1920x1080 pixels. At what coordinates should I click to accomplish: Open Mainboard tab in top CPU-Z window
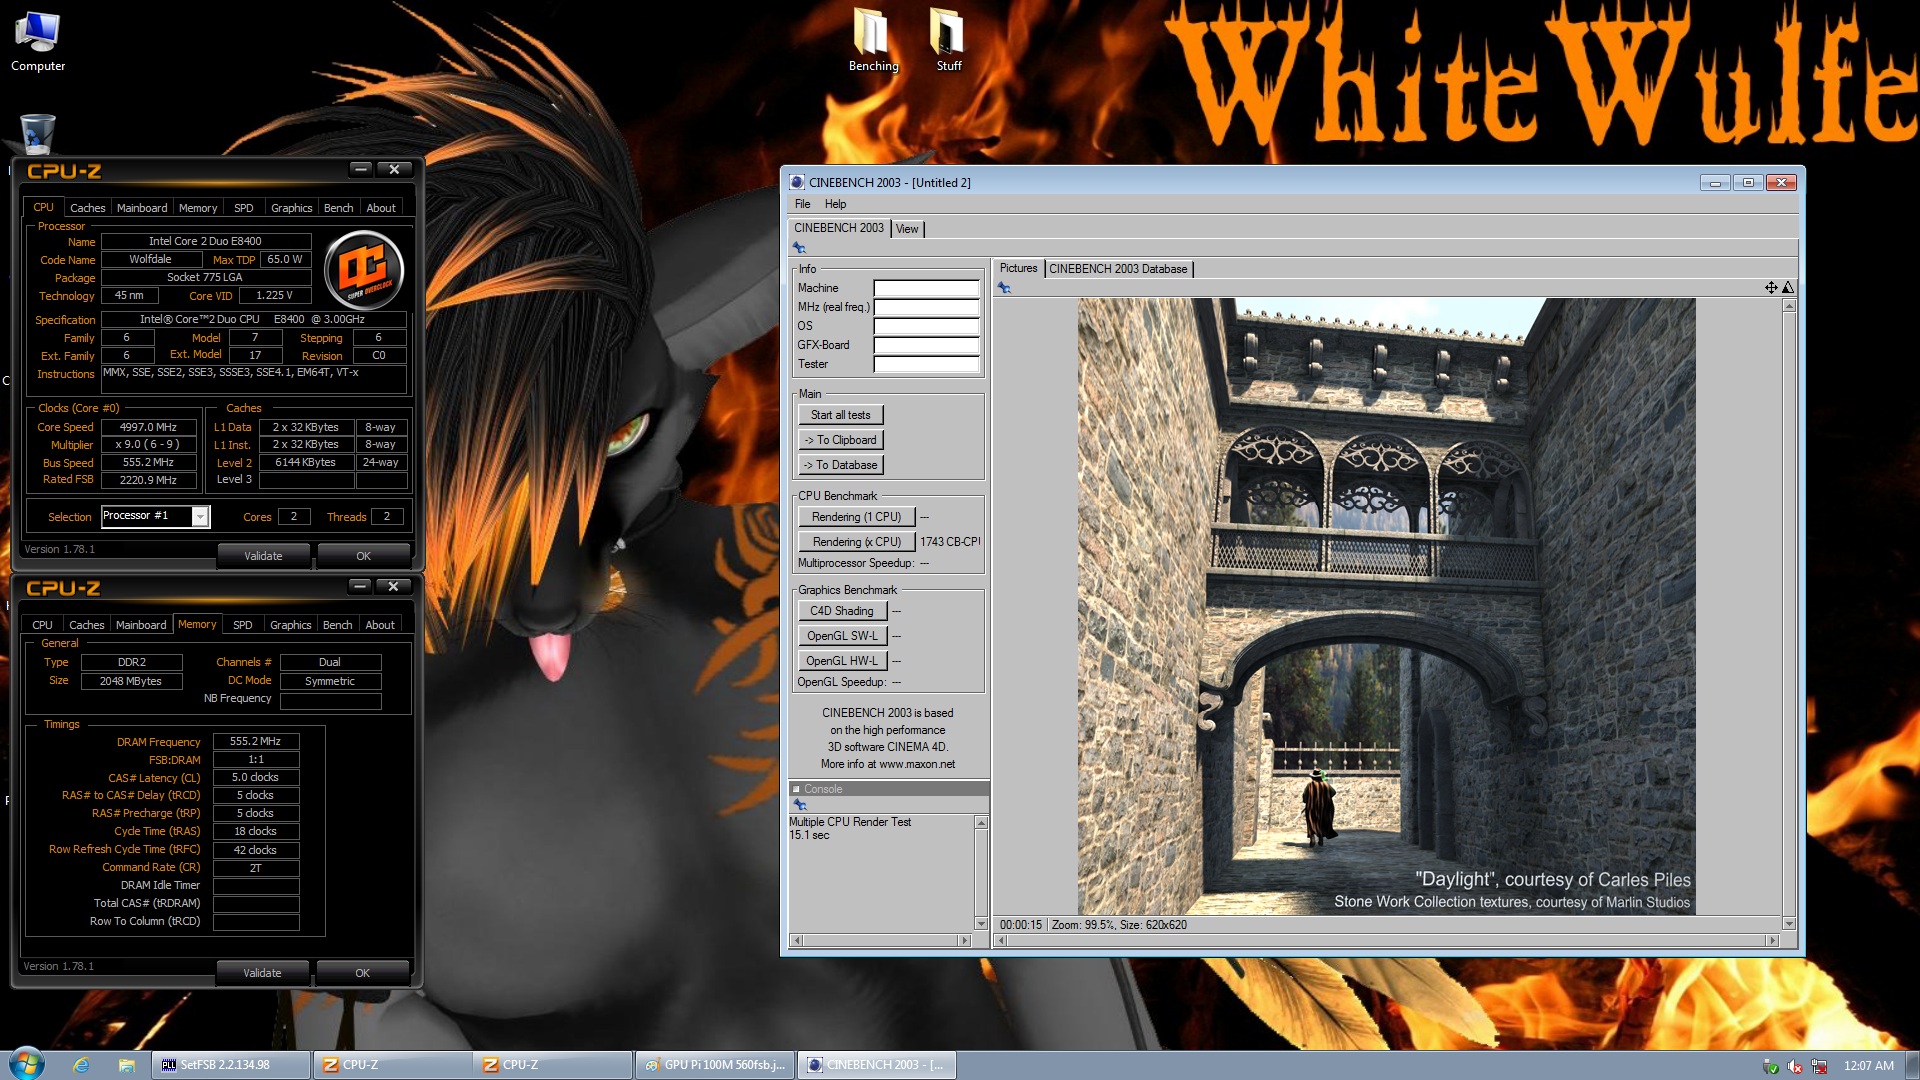click(142, 208)
